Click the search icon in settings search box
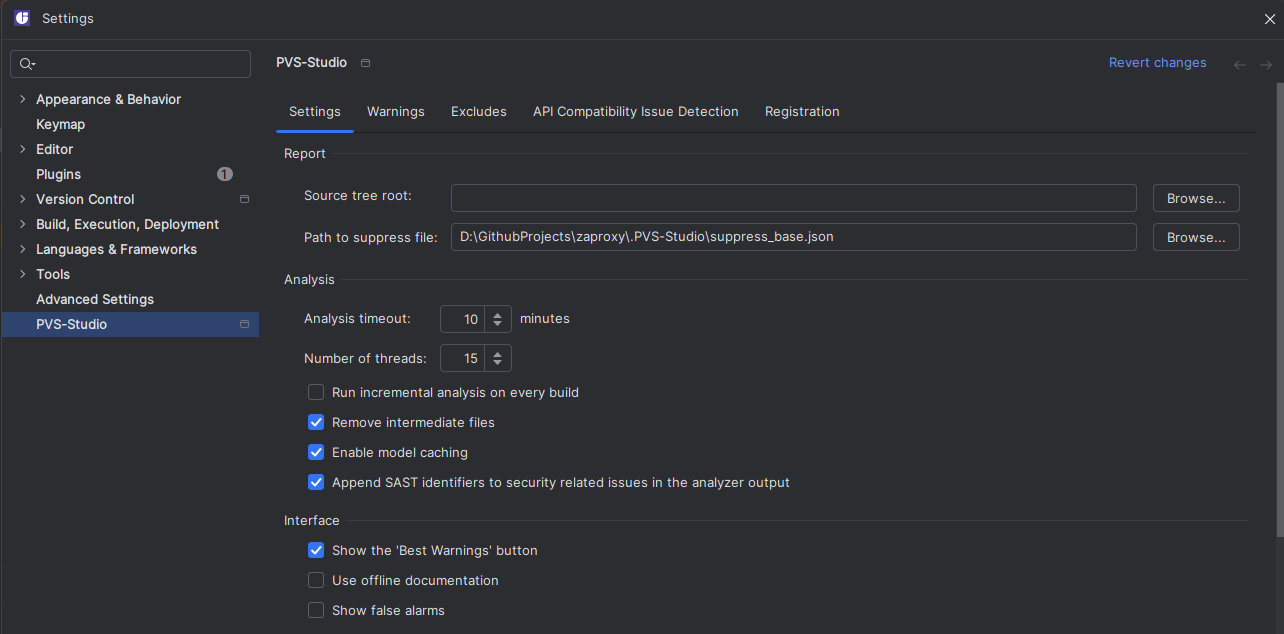1284x634 pixels. click(27, 64)
